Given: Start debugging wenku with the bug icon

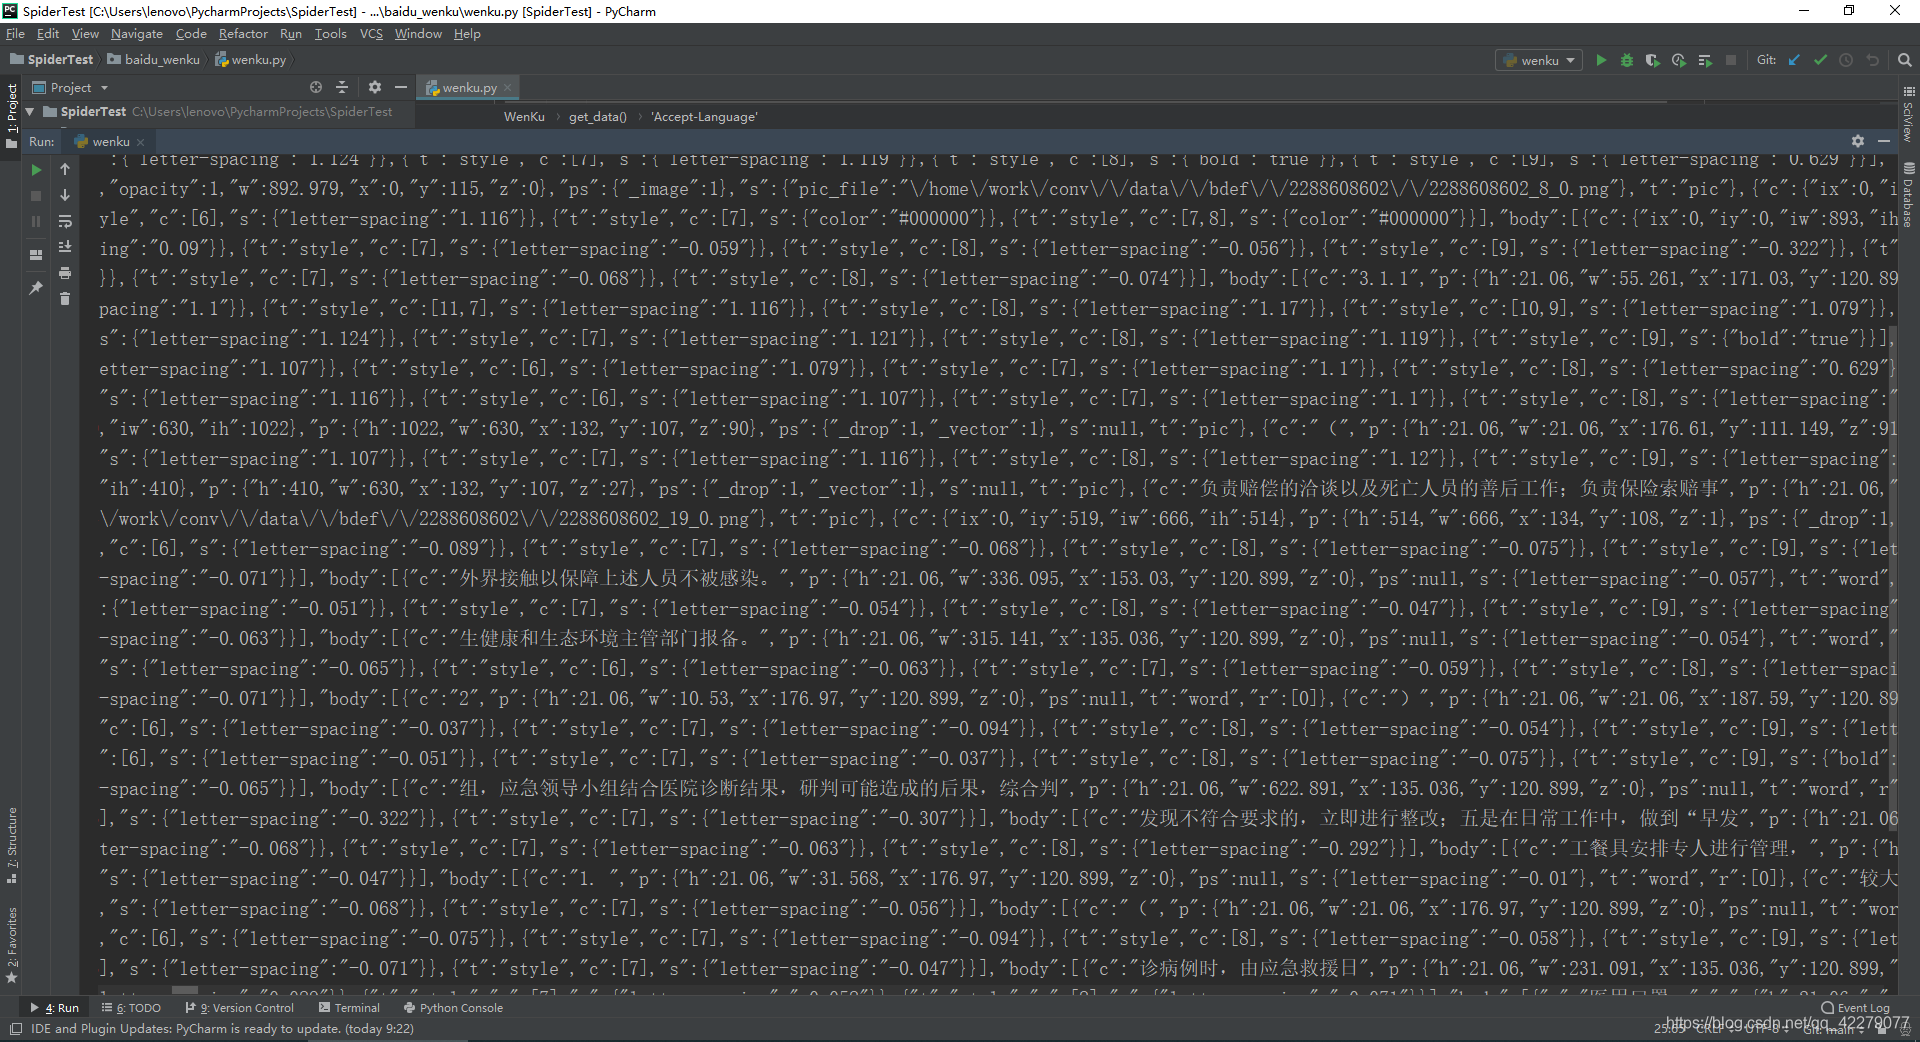Looking at the screenshot, I should (1627, 60).
